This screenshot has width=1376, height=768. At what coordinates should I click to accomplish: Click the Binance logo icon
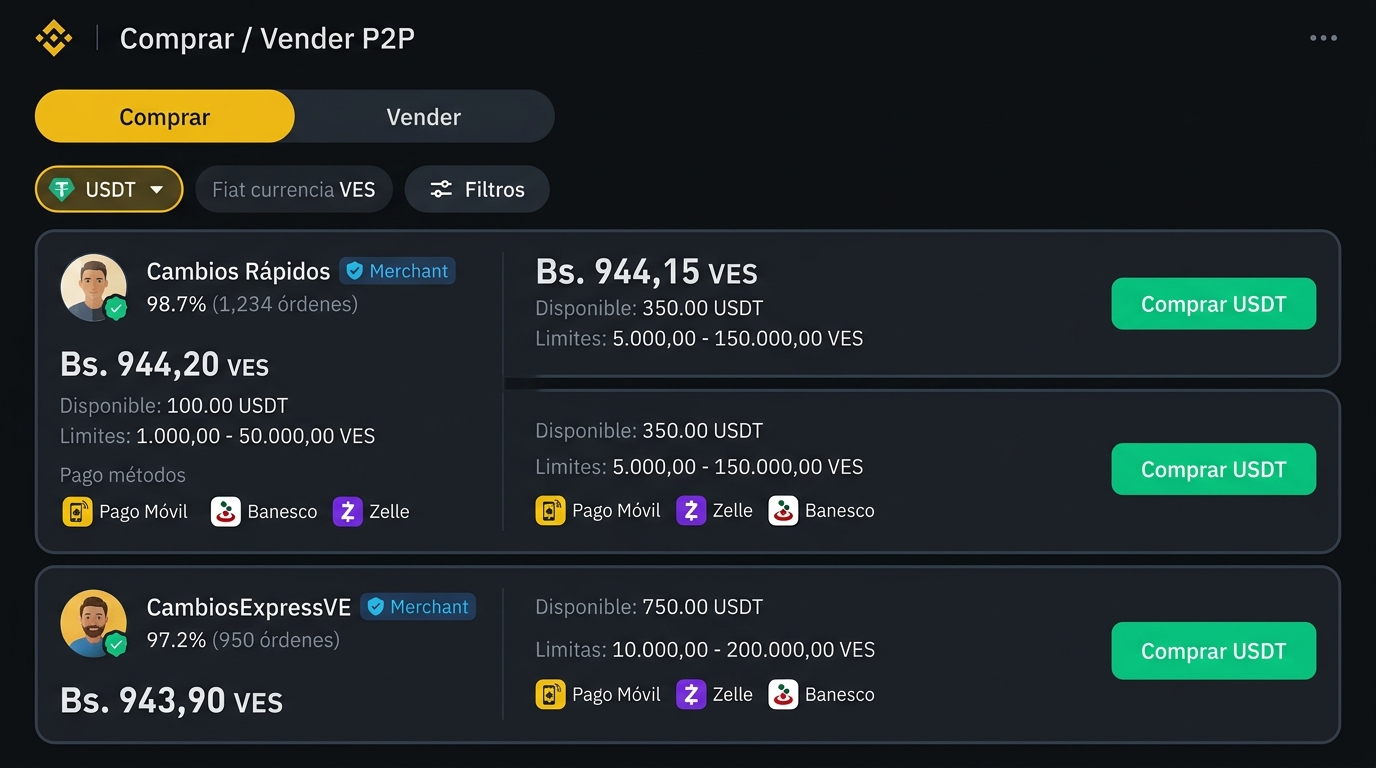pyautogui.click(x=53, y=39)
